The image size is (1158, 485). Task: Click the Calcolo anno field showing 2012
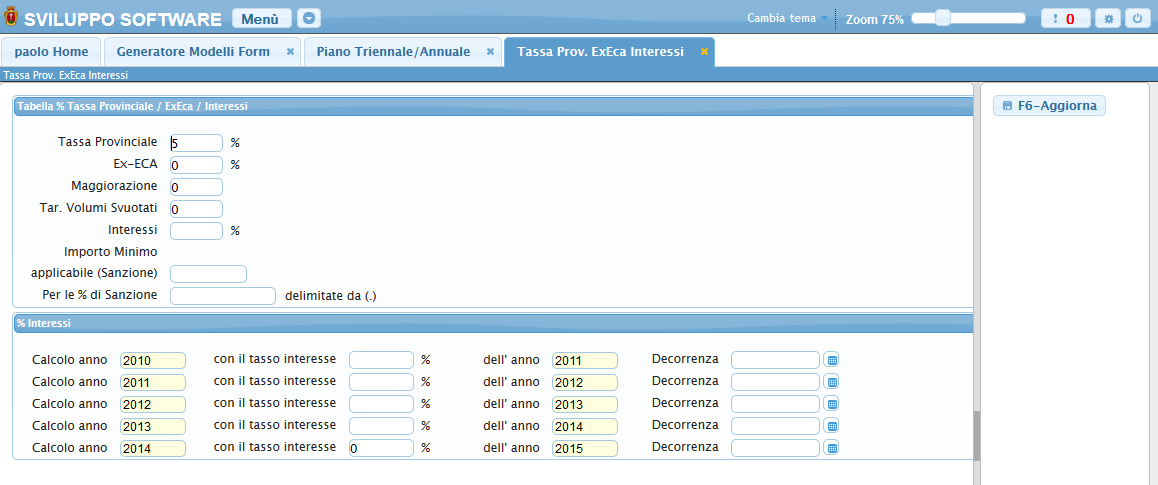coord(153,404)
